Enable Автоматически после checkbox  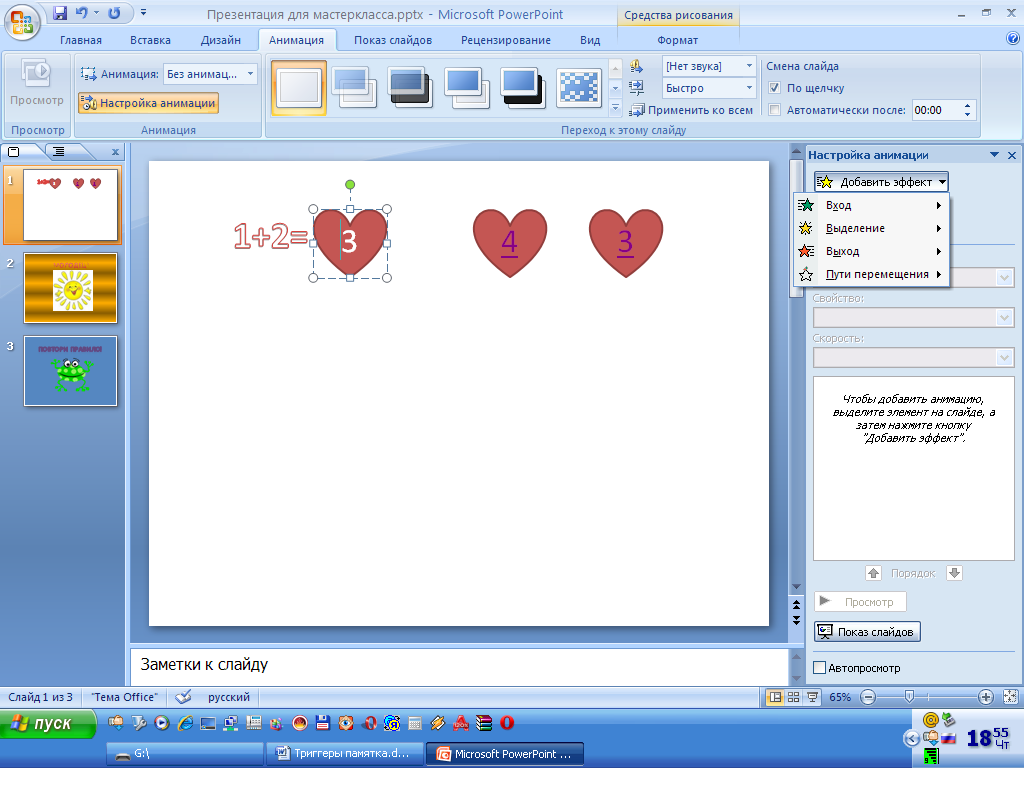coord(775,110)
